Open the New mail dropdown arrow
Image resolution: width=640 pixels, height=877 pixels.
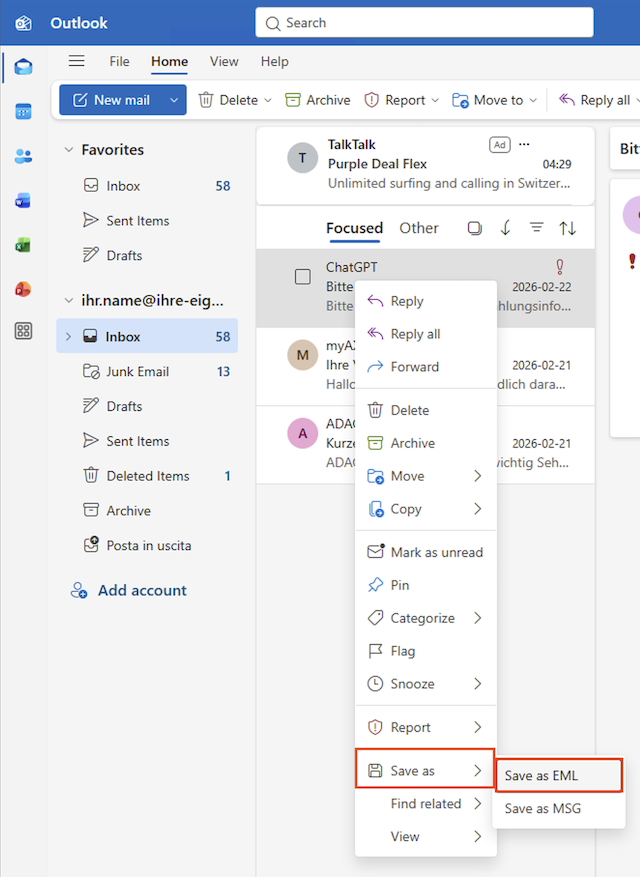174,100
